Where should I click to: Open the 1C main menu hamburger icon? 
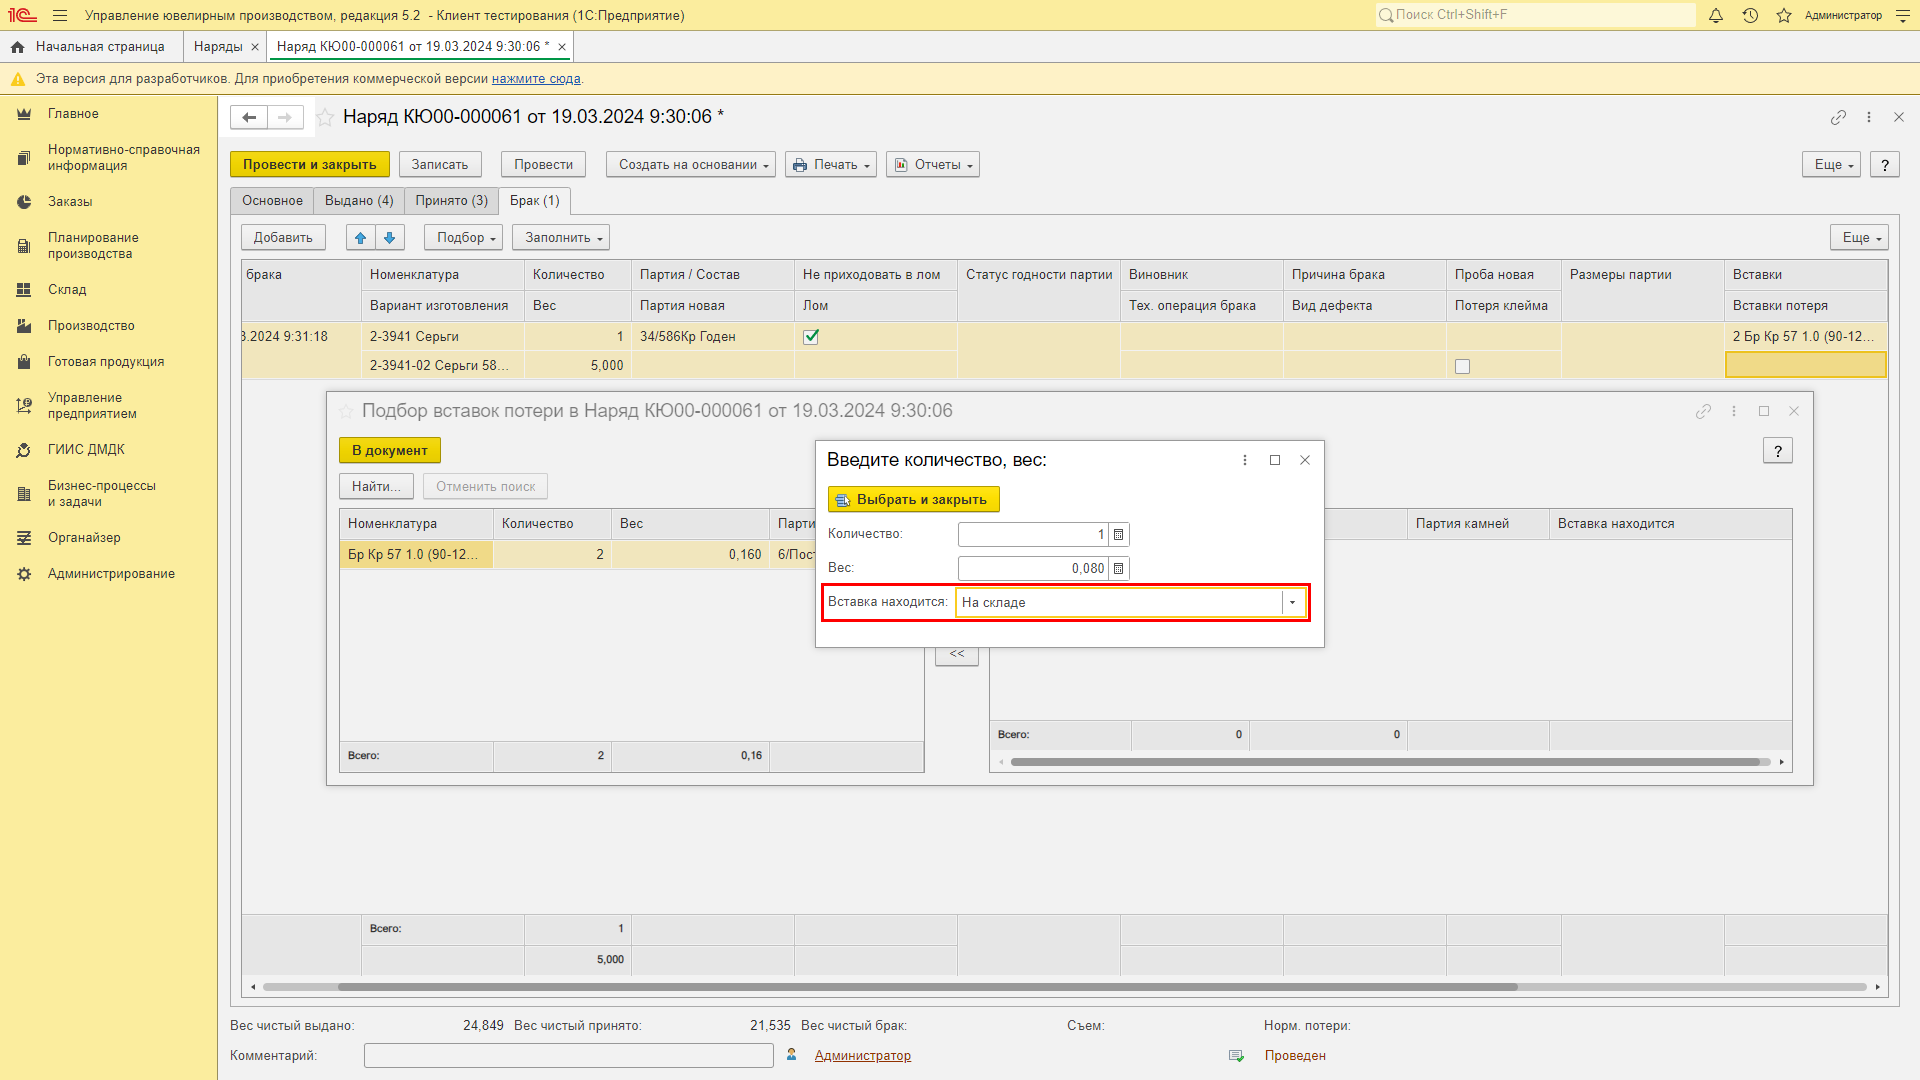click(60, 15)
